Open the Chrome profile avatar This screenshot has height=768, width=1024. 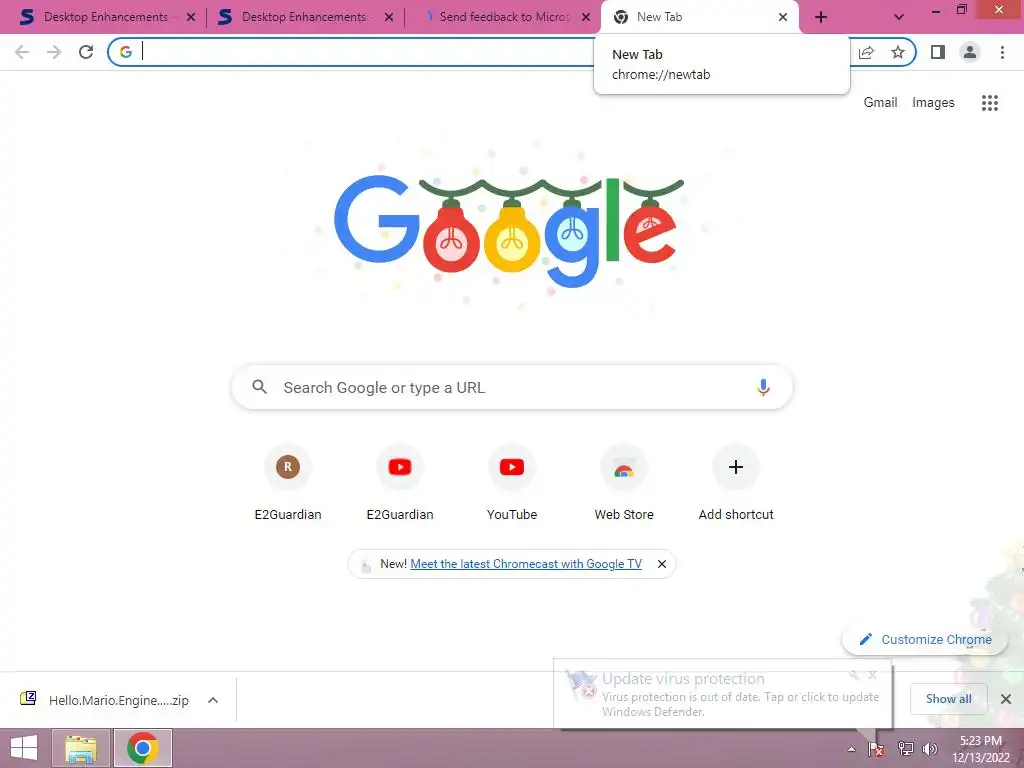pos(970,52)
